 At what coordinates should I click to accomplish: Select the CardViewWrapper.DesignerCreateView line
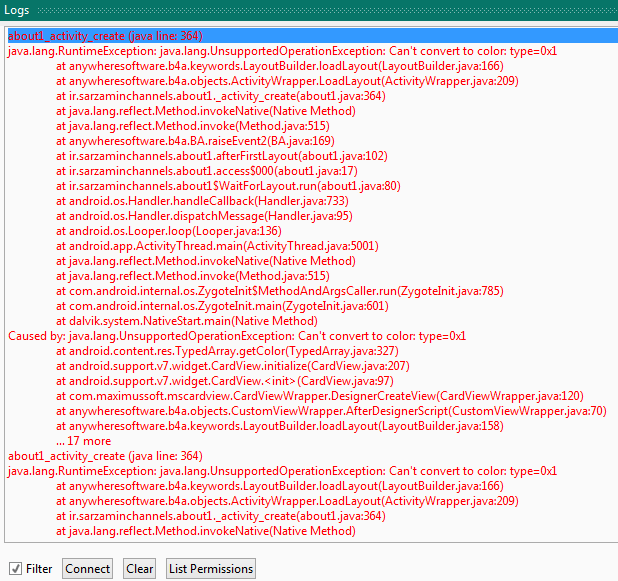click(320, 396)
